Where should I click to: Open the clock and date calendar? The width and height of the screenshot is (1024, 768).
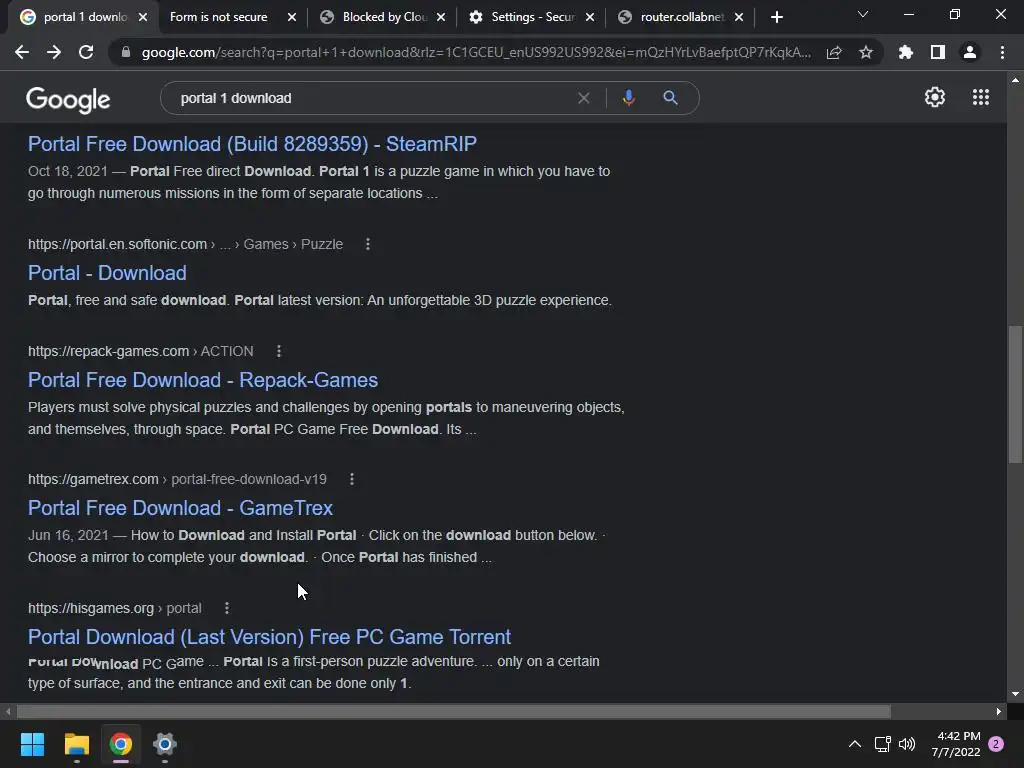tap(956, 744)
